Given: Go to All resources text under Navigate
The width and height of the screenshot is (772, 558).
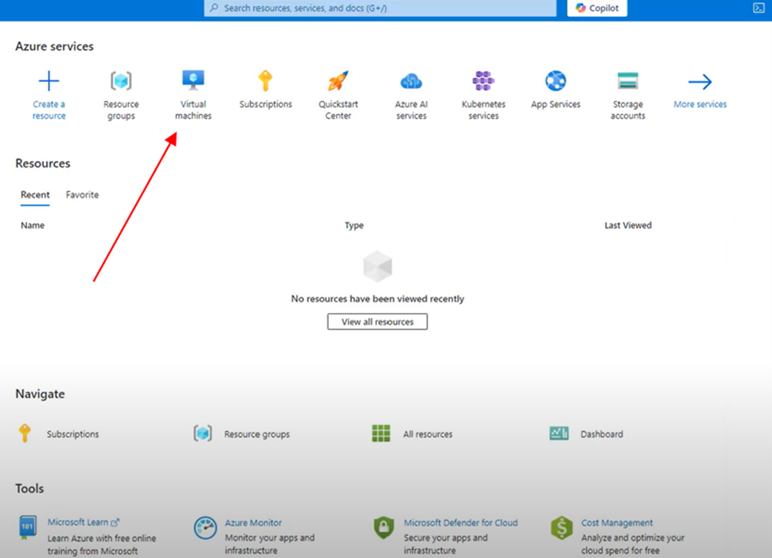Looking at the screenshot, I should 427,434.
